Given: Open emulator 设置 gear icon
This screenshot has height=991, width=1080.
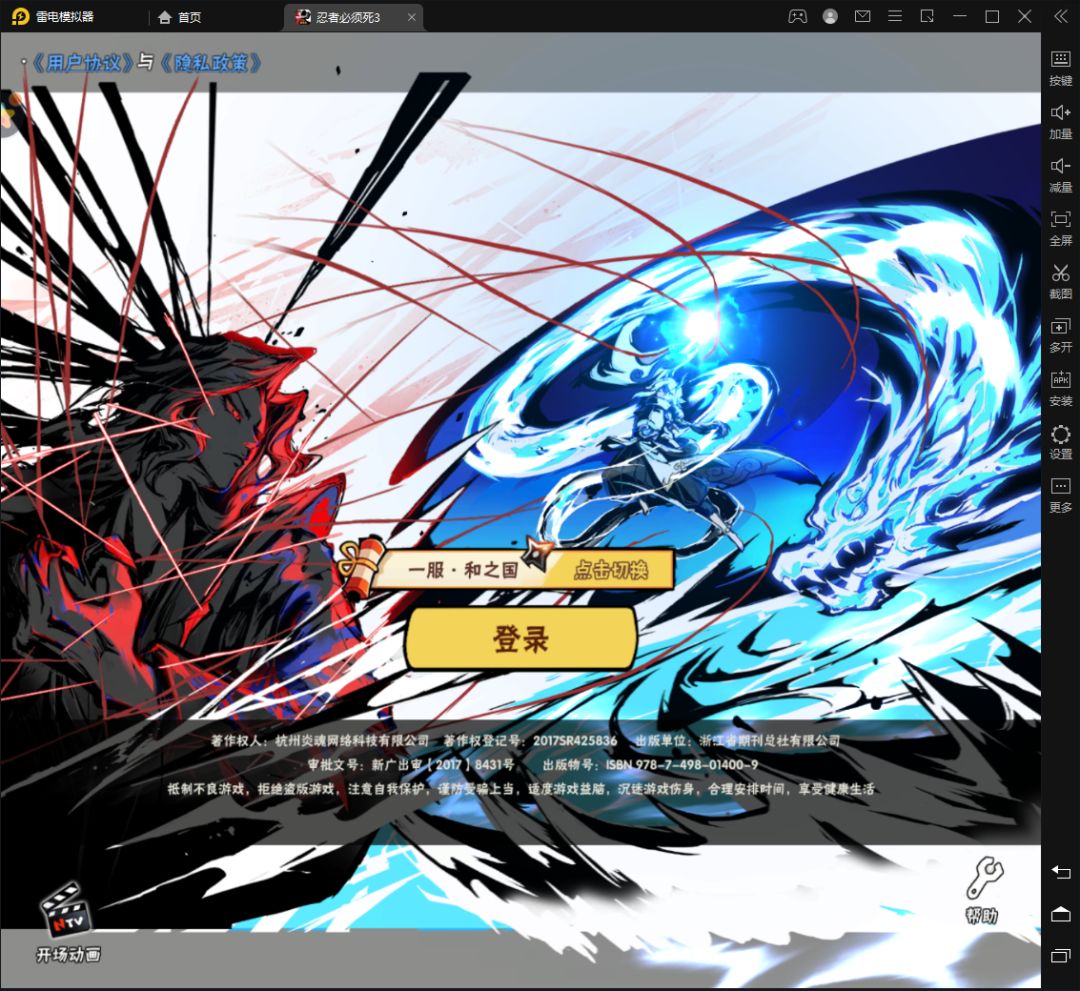Looking at the screenshot, I should click(x=1060, y=441).
